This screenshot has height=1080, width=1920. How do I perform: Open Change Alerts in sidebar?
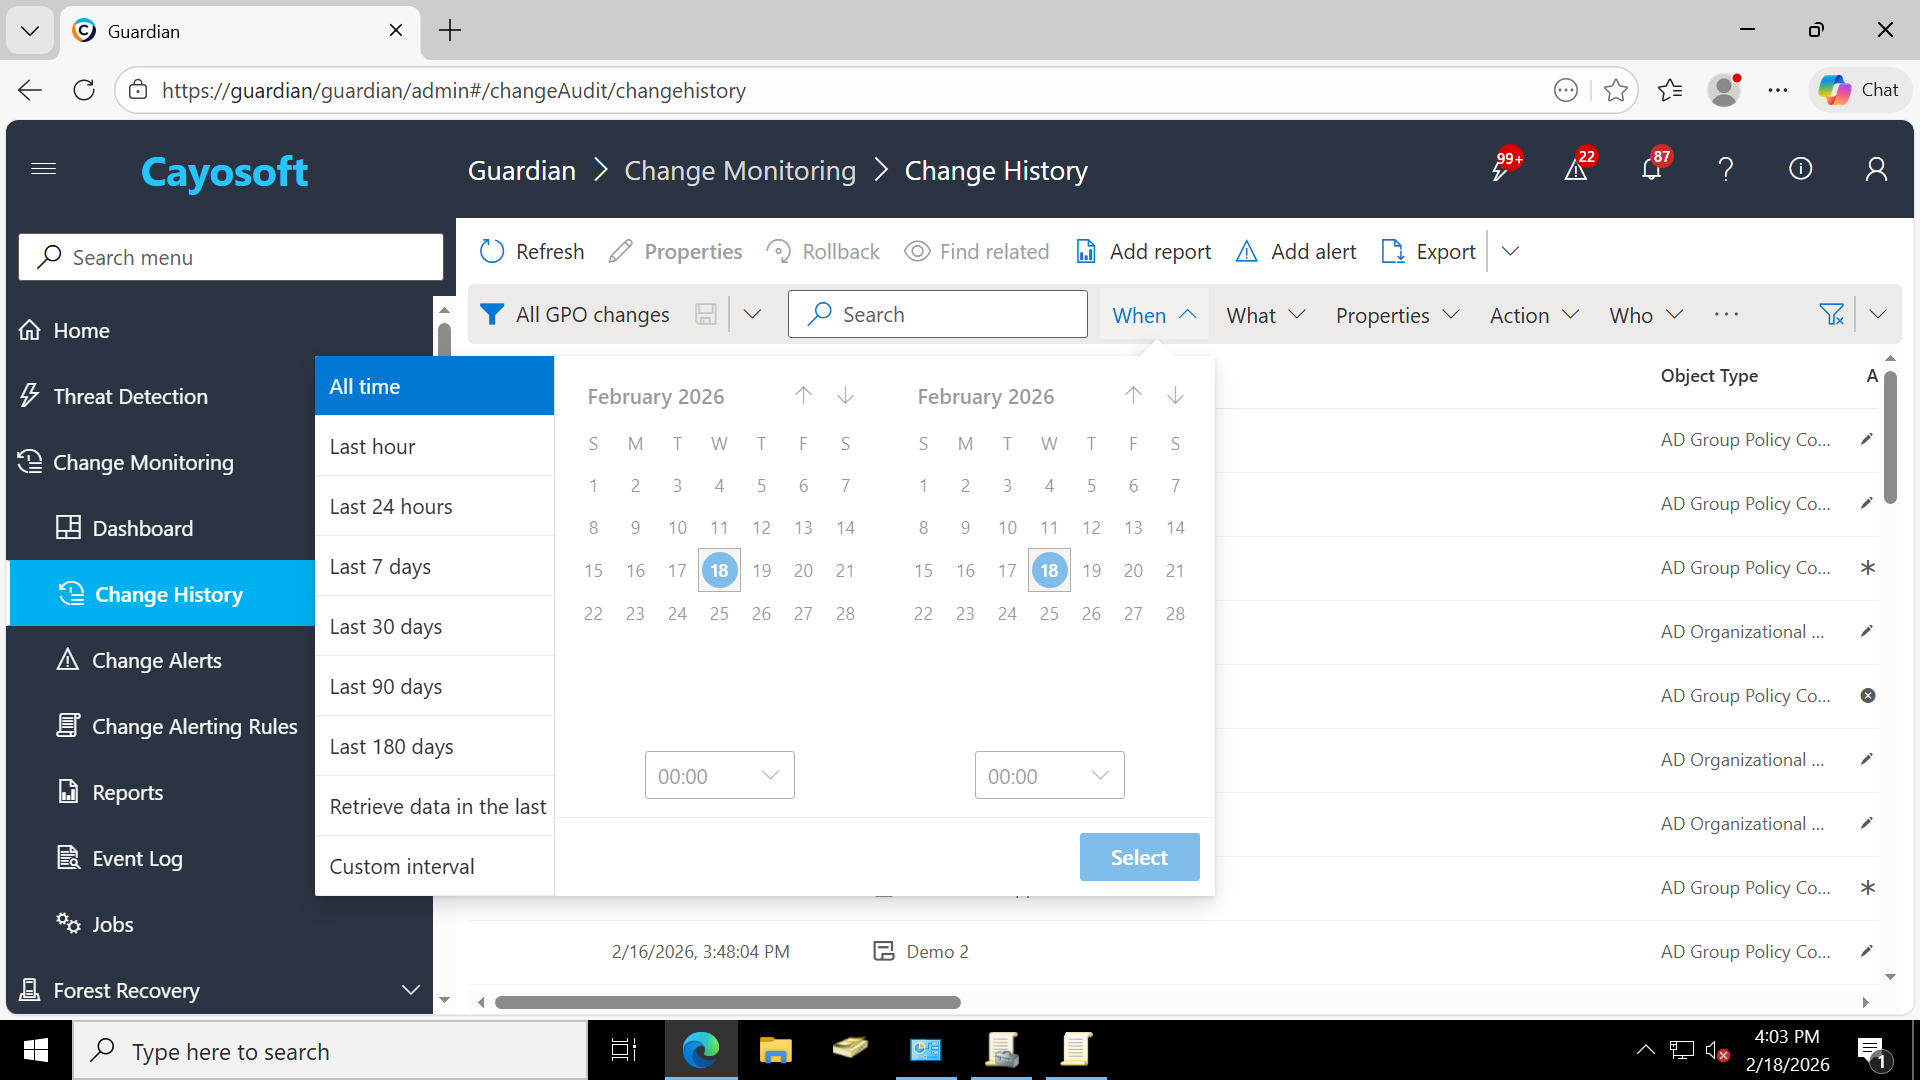[x=157, y=661]
